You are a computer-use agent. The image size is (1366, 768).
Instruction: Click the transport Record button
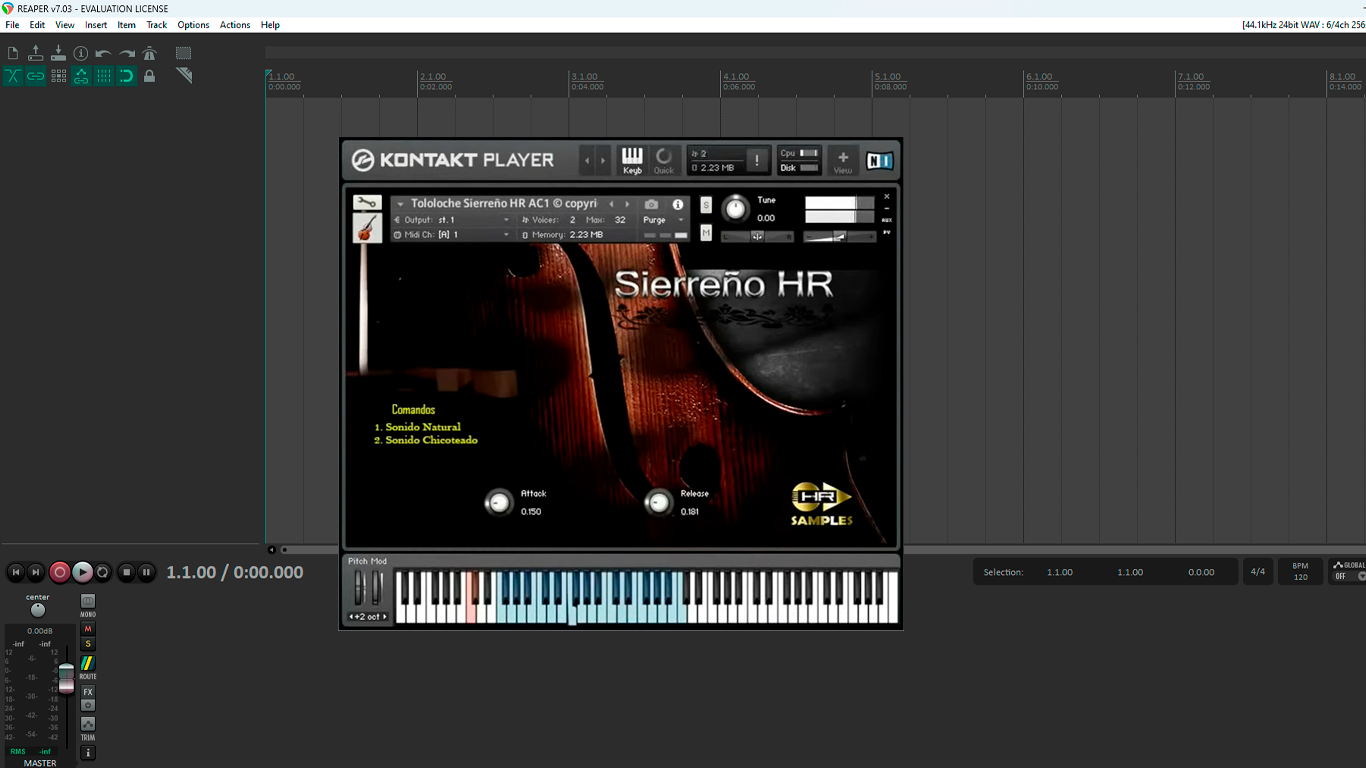(x=60, y=572)
